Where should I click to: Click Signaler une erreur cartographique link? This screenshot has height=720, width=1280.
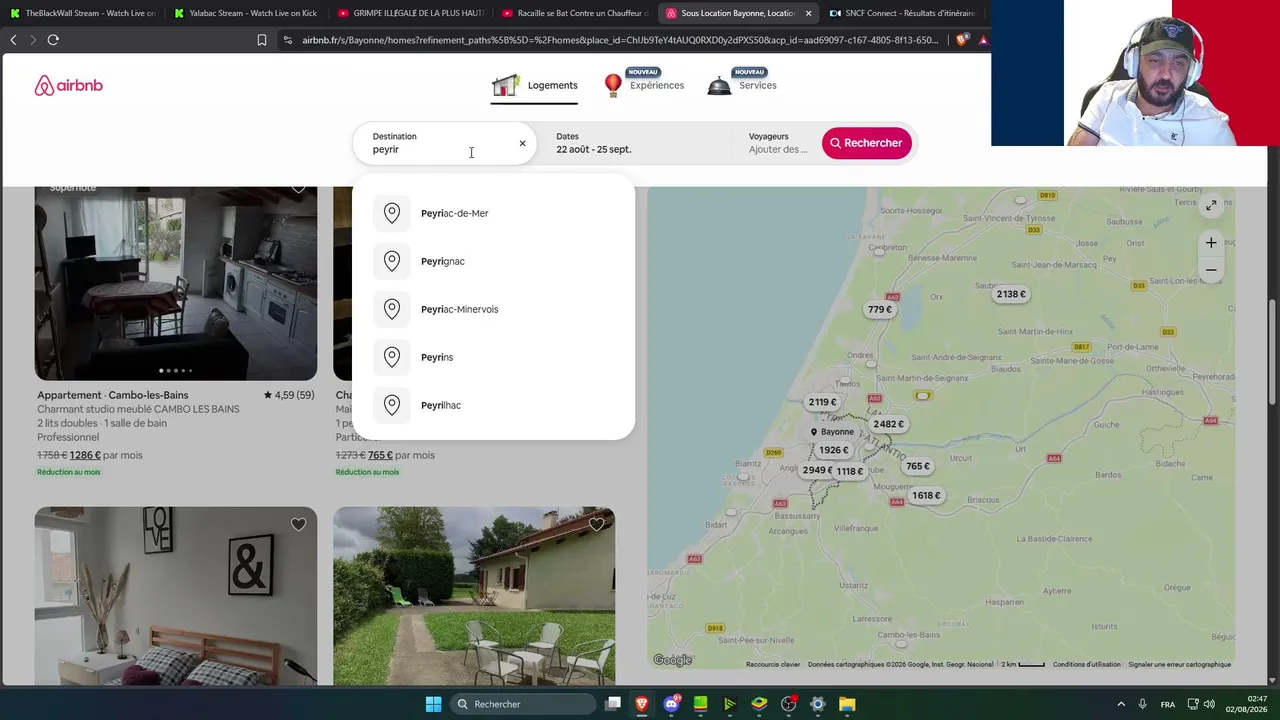tap(1180, 664)
